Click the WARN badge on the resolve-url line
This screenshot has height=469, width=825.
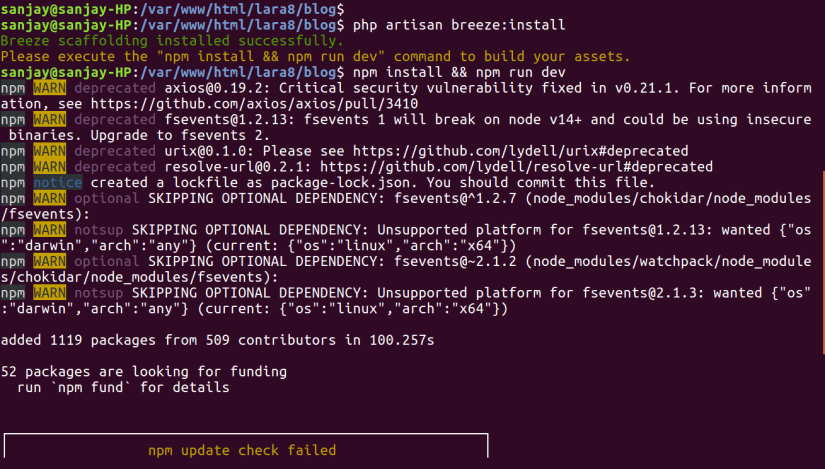coord(49,167)
